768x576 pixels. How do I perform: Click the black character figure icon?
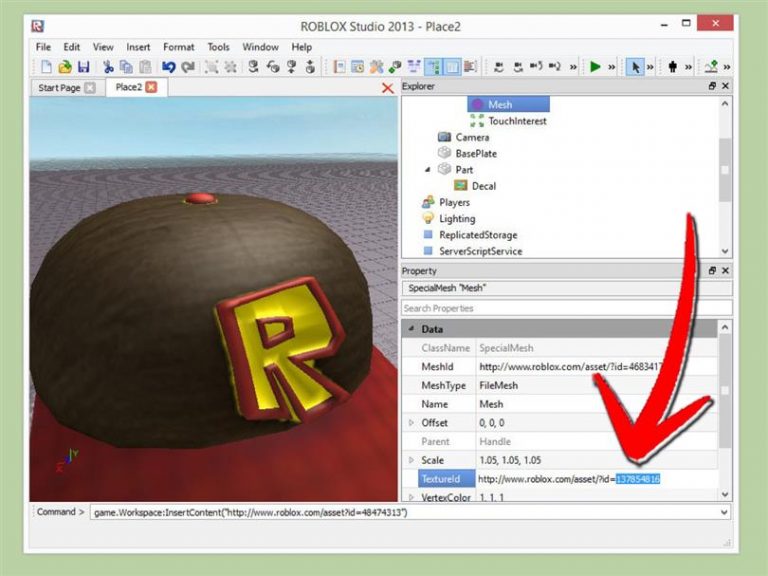coord(673,67)
